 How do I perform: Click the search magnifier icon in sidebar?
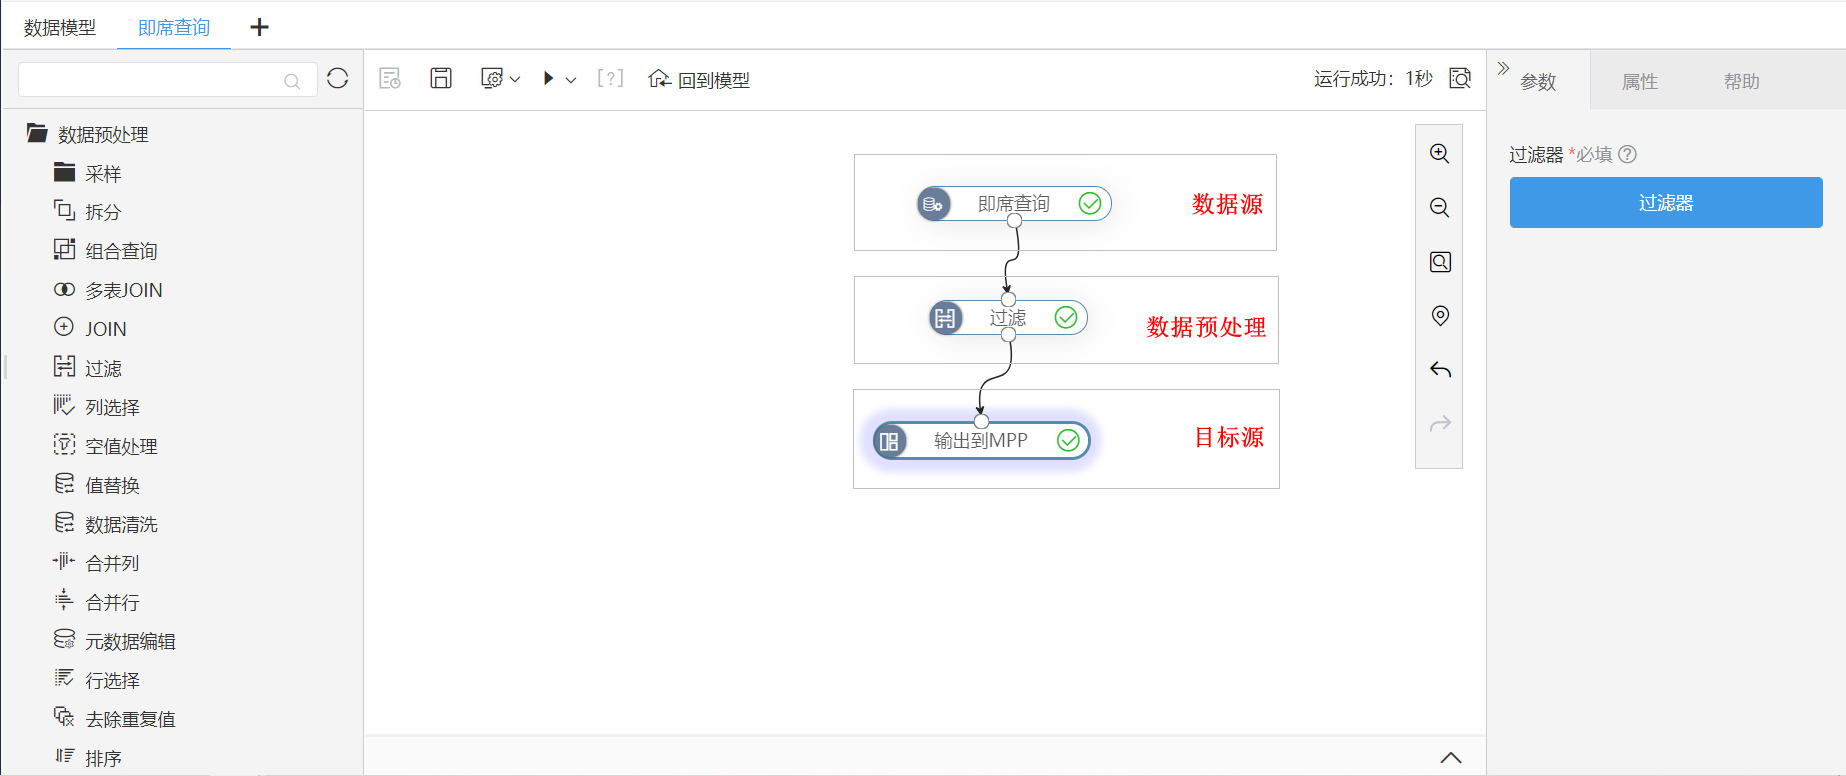292,81
